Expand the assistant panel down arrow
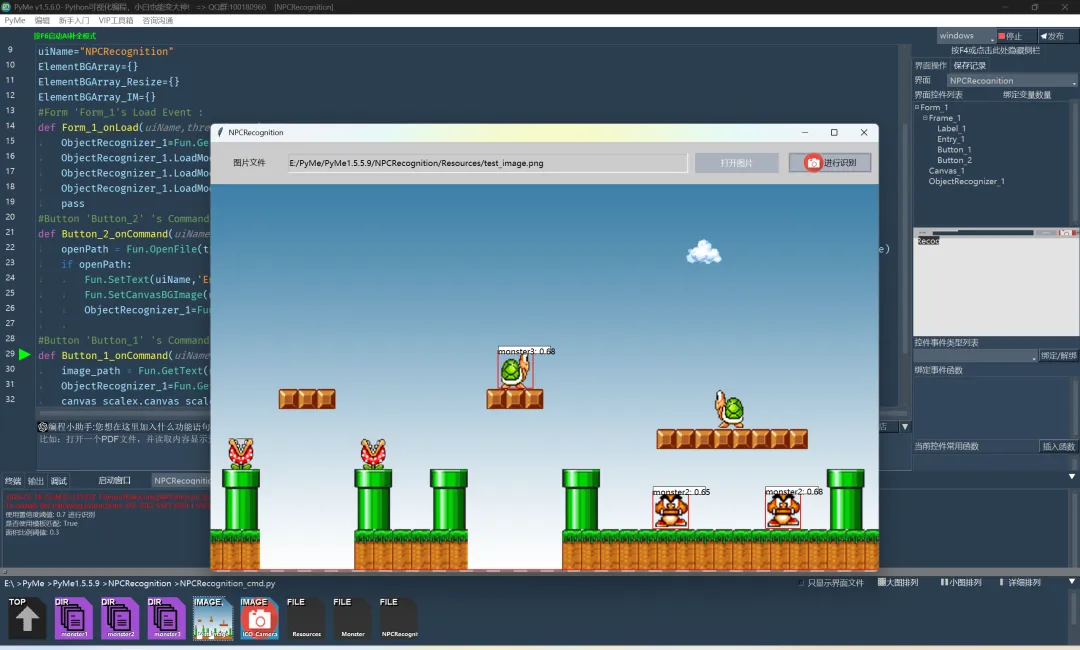 point(905,427)
